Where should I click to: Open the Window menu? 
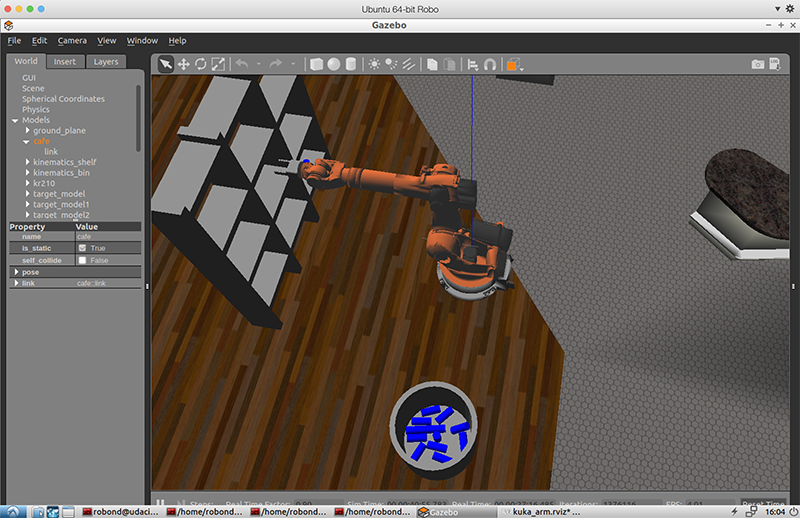pyautogui.click(x=142, y=41)
